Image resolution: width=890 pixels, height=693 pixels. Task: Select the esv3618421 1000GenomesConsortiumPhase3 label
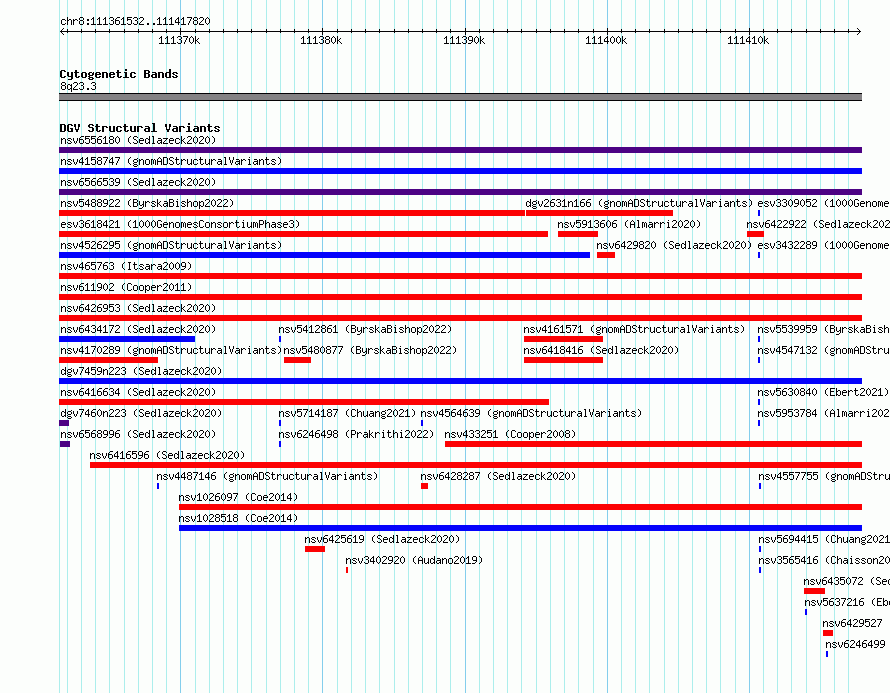point(180,224)
